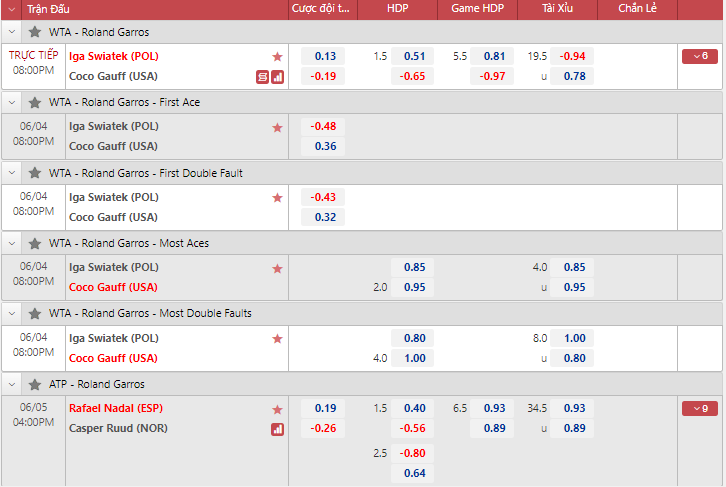Bet Swiatek moneyline at 0.13
This screenshot has height=487, width=726.
point(323,56)
